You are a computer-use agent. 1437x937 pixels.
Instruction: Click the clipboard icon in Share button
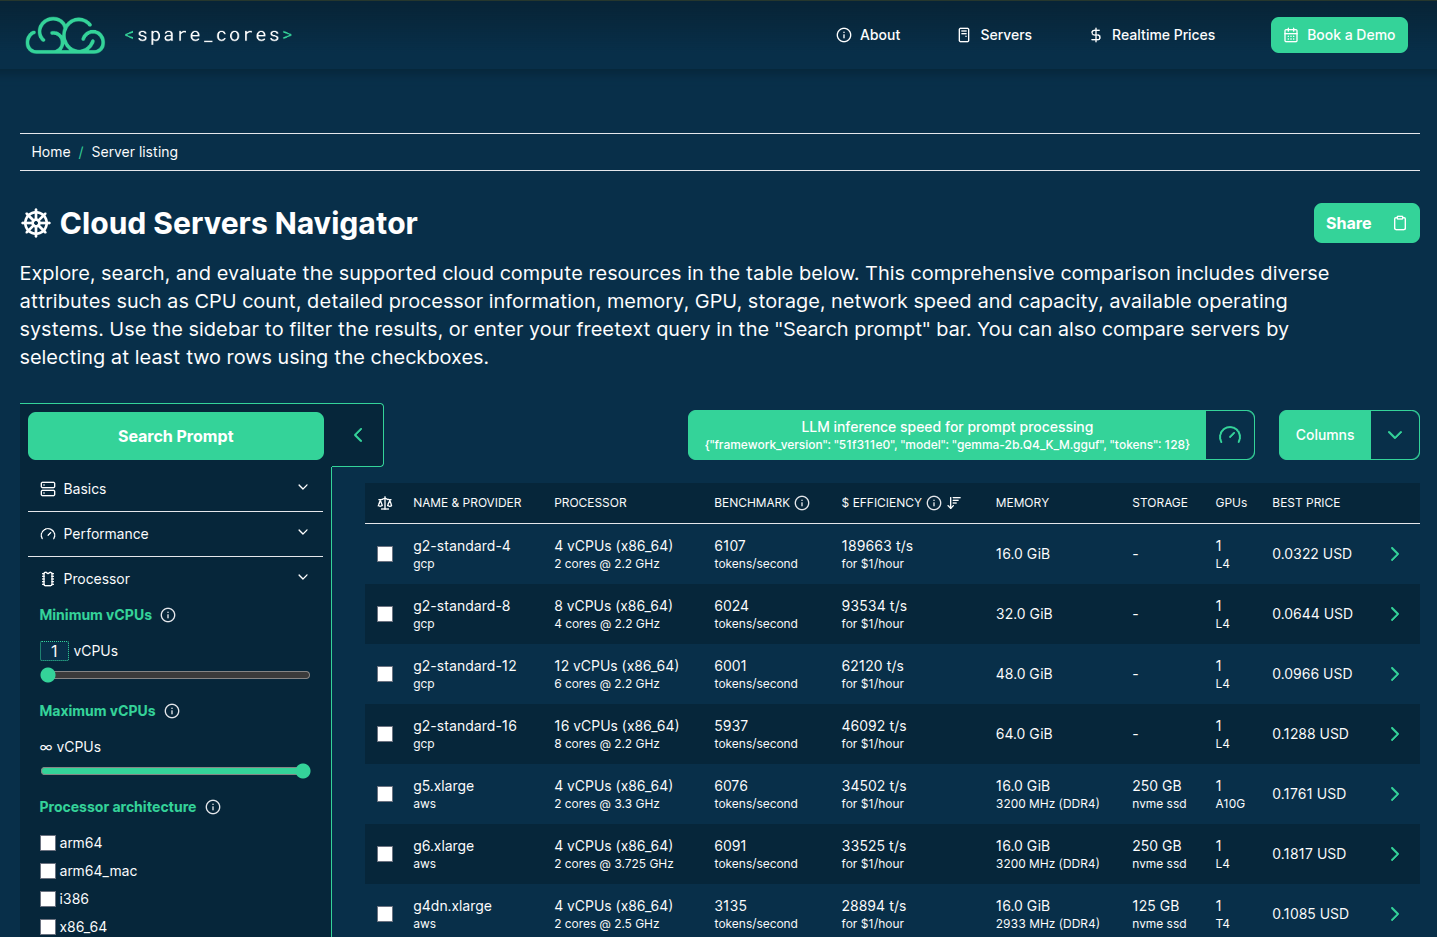1400,223
